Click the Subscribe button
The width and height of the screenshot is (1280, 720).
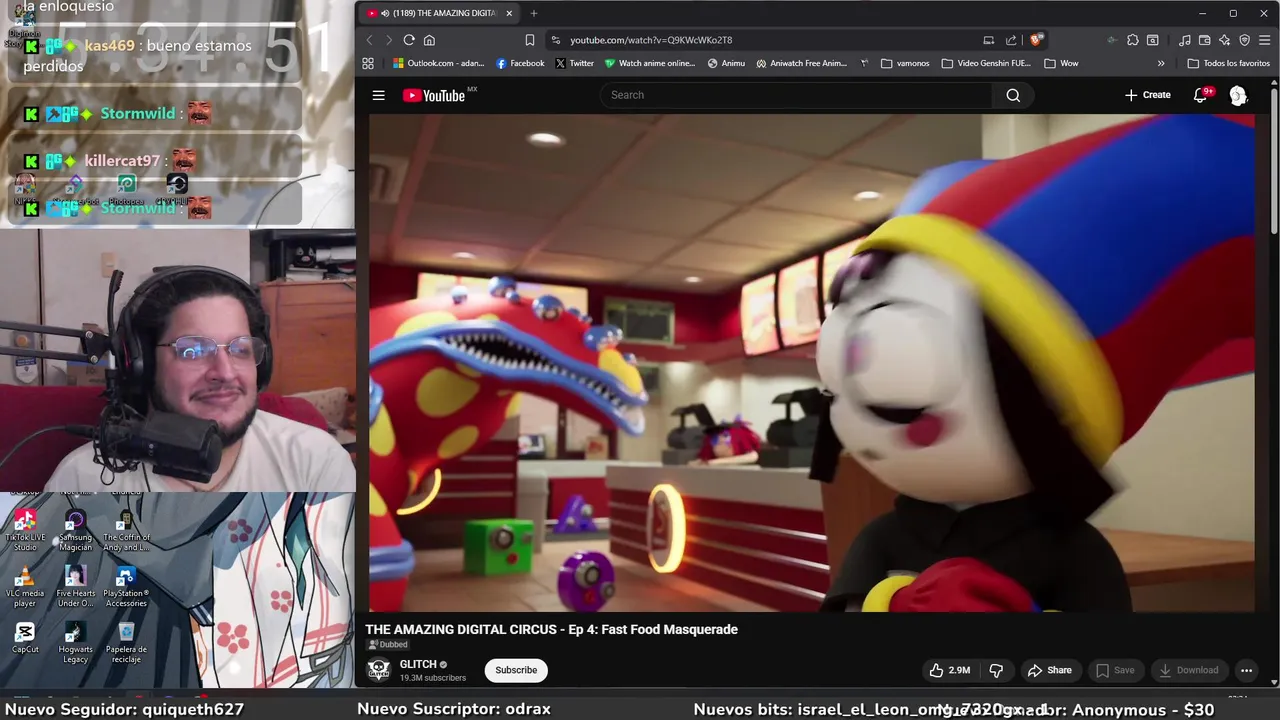(516, 670)
